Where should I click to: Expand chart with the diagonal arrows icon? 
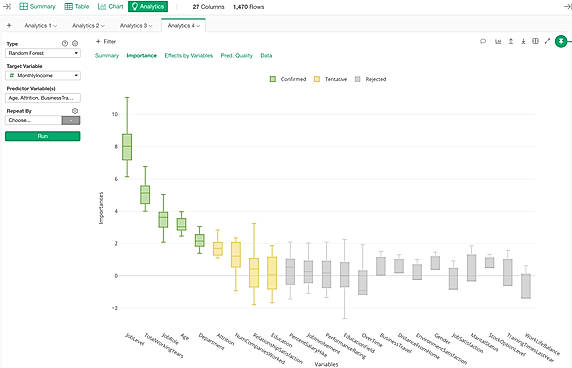(x=547, y=41)
